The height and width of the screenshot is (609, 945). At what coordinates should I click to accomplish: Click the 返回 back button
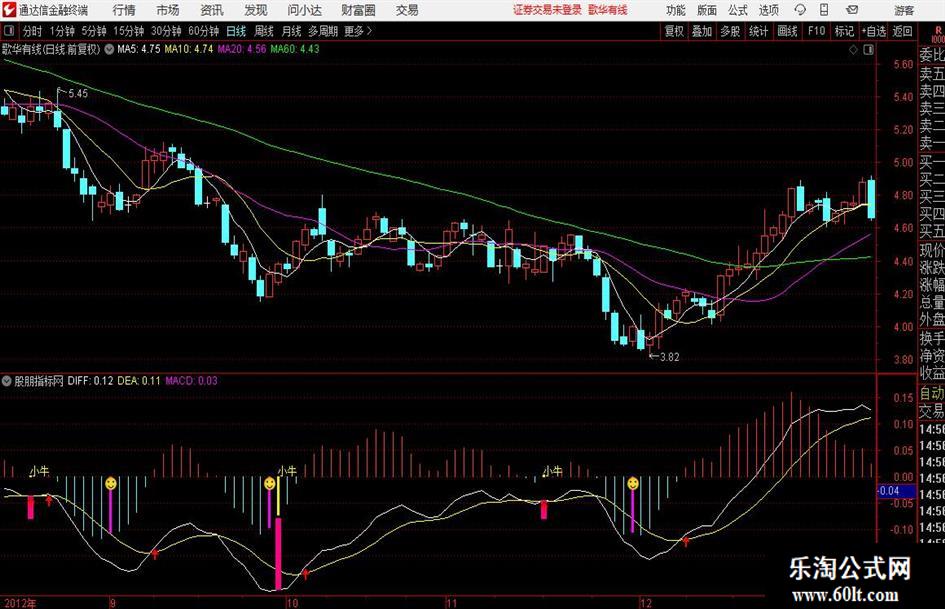902,31
